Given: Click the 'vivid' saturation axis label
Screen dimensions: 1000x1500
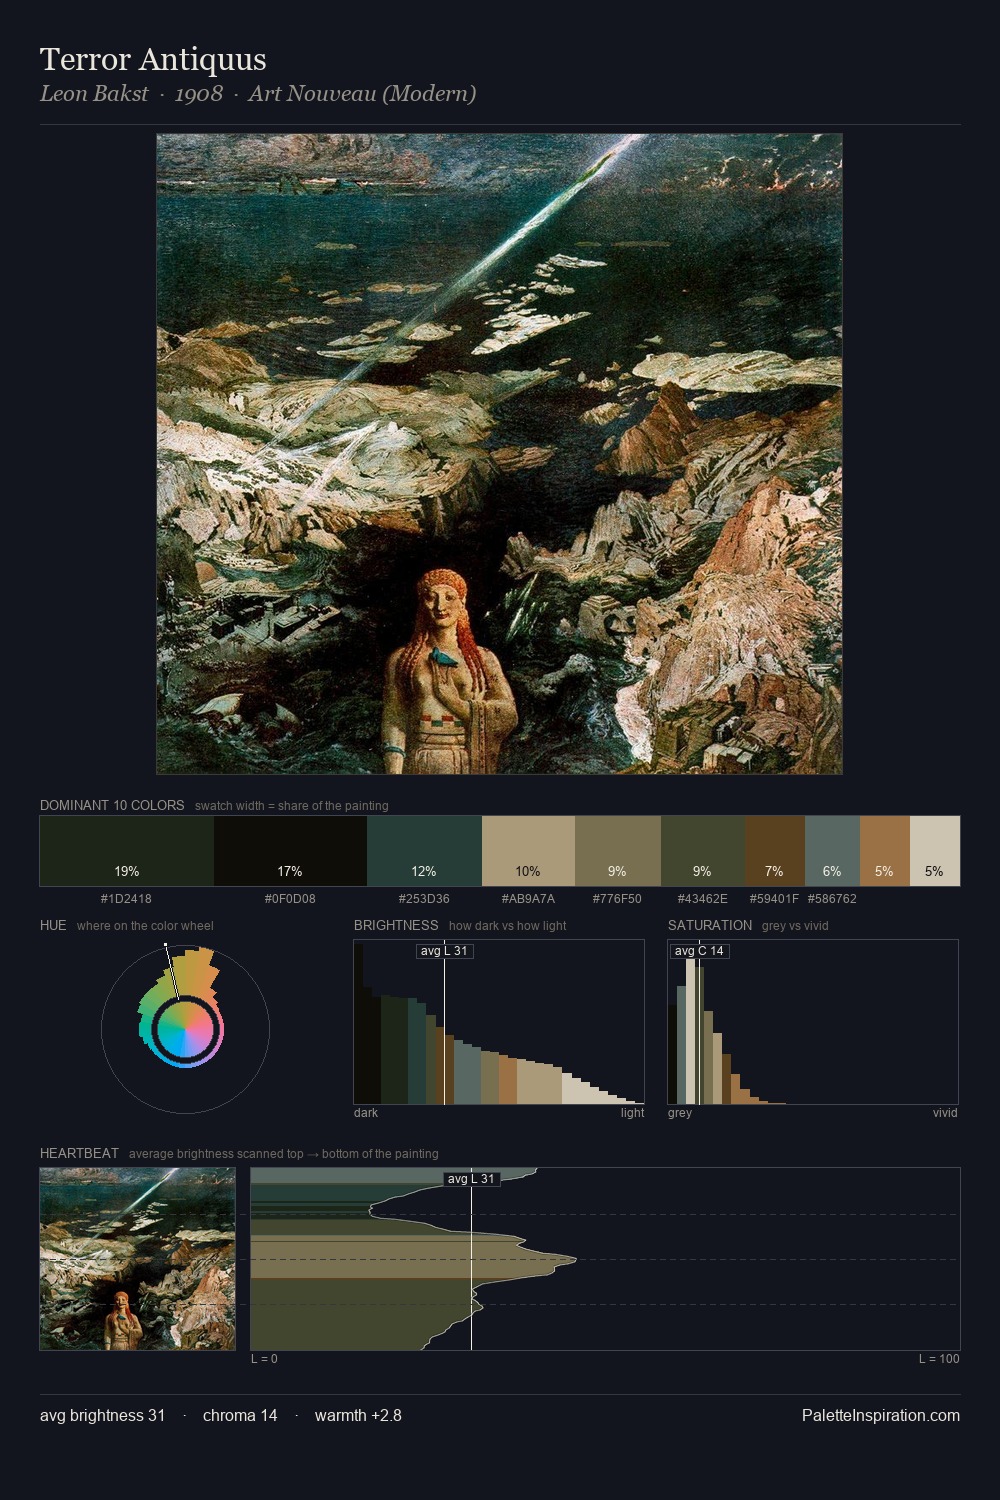Looking at the screenshot, I should click(945, 1113).
